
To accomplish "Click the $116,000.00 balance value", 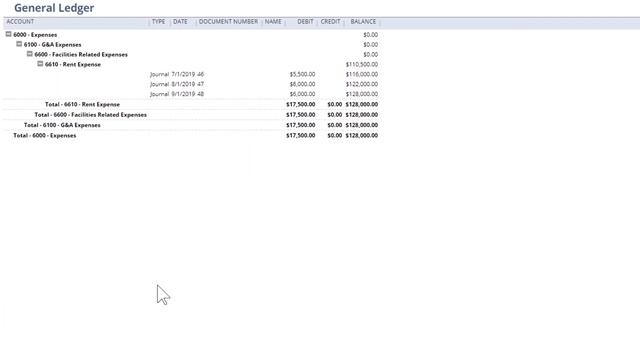I will click(362, 74).
